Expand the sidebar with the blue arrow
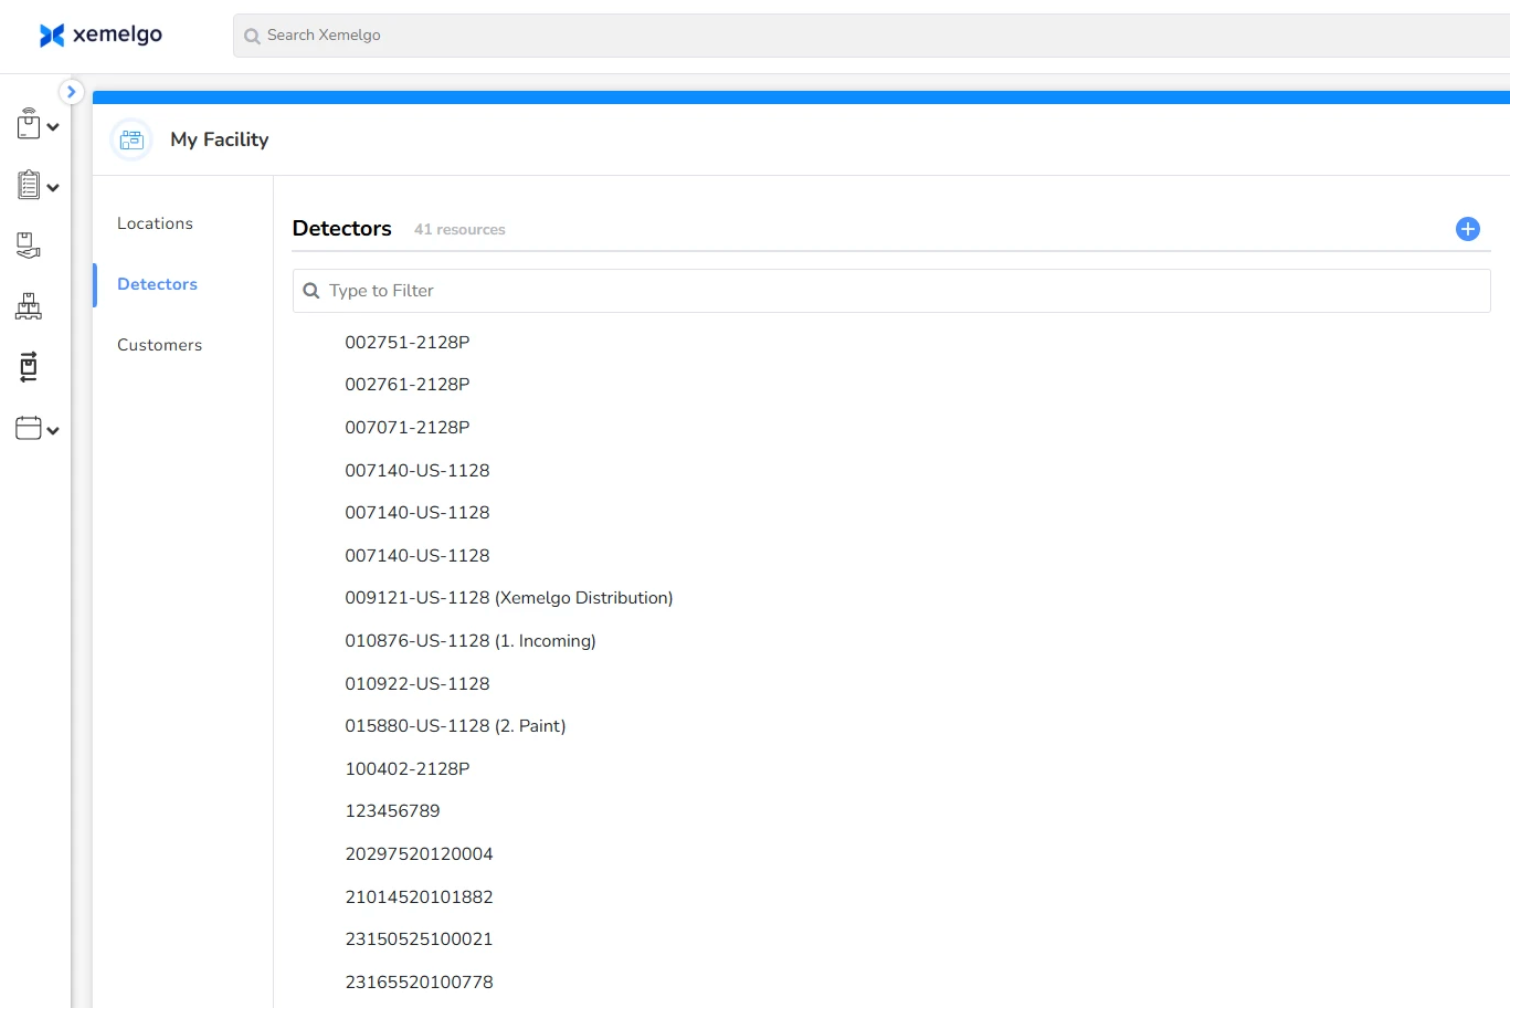Viewport: 1536px width, 1014px height. click(71, 92)
